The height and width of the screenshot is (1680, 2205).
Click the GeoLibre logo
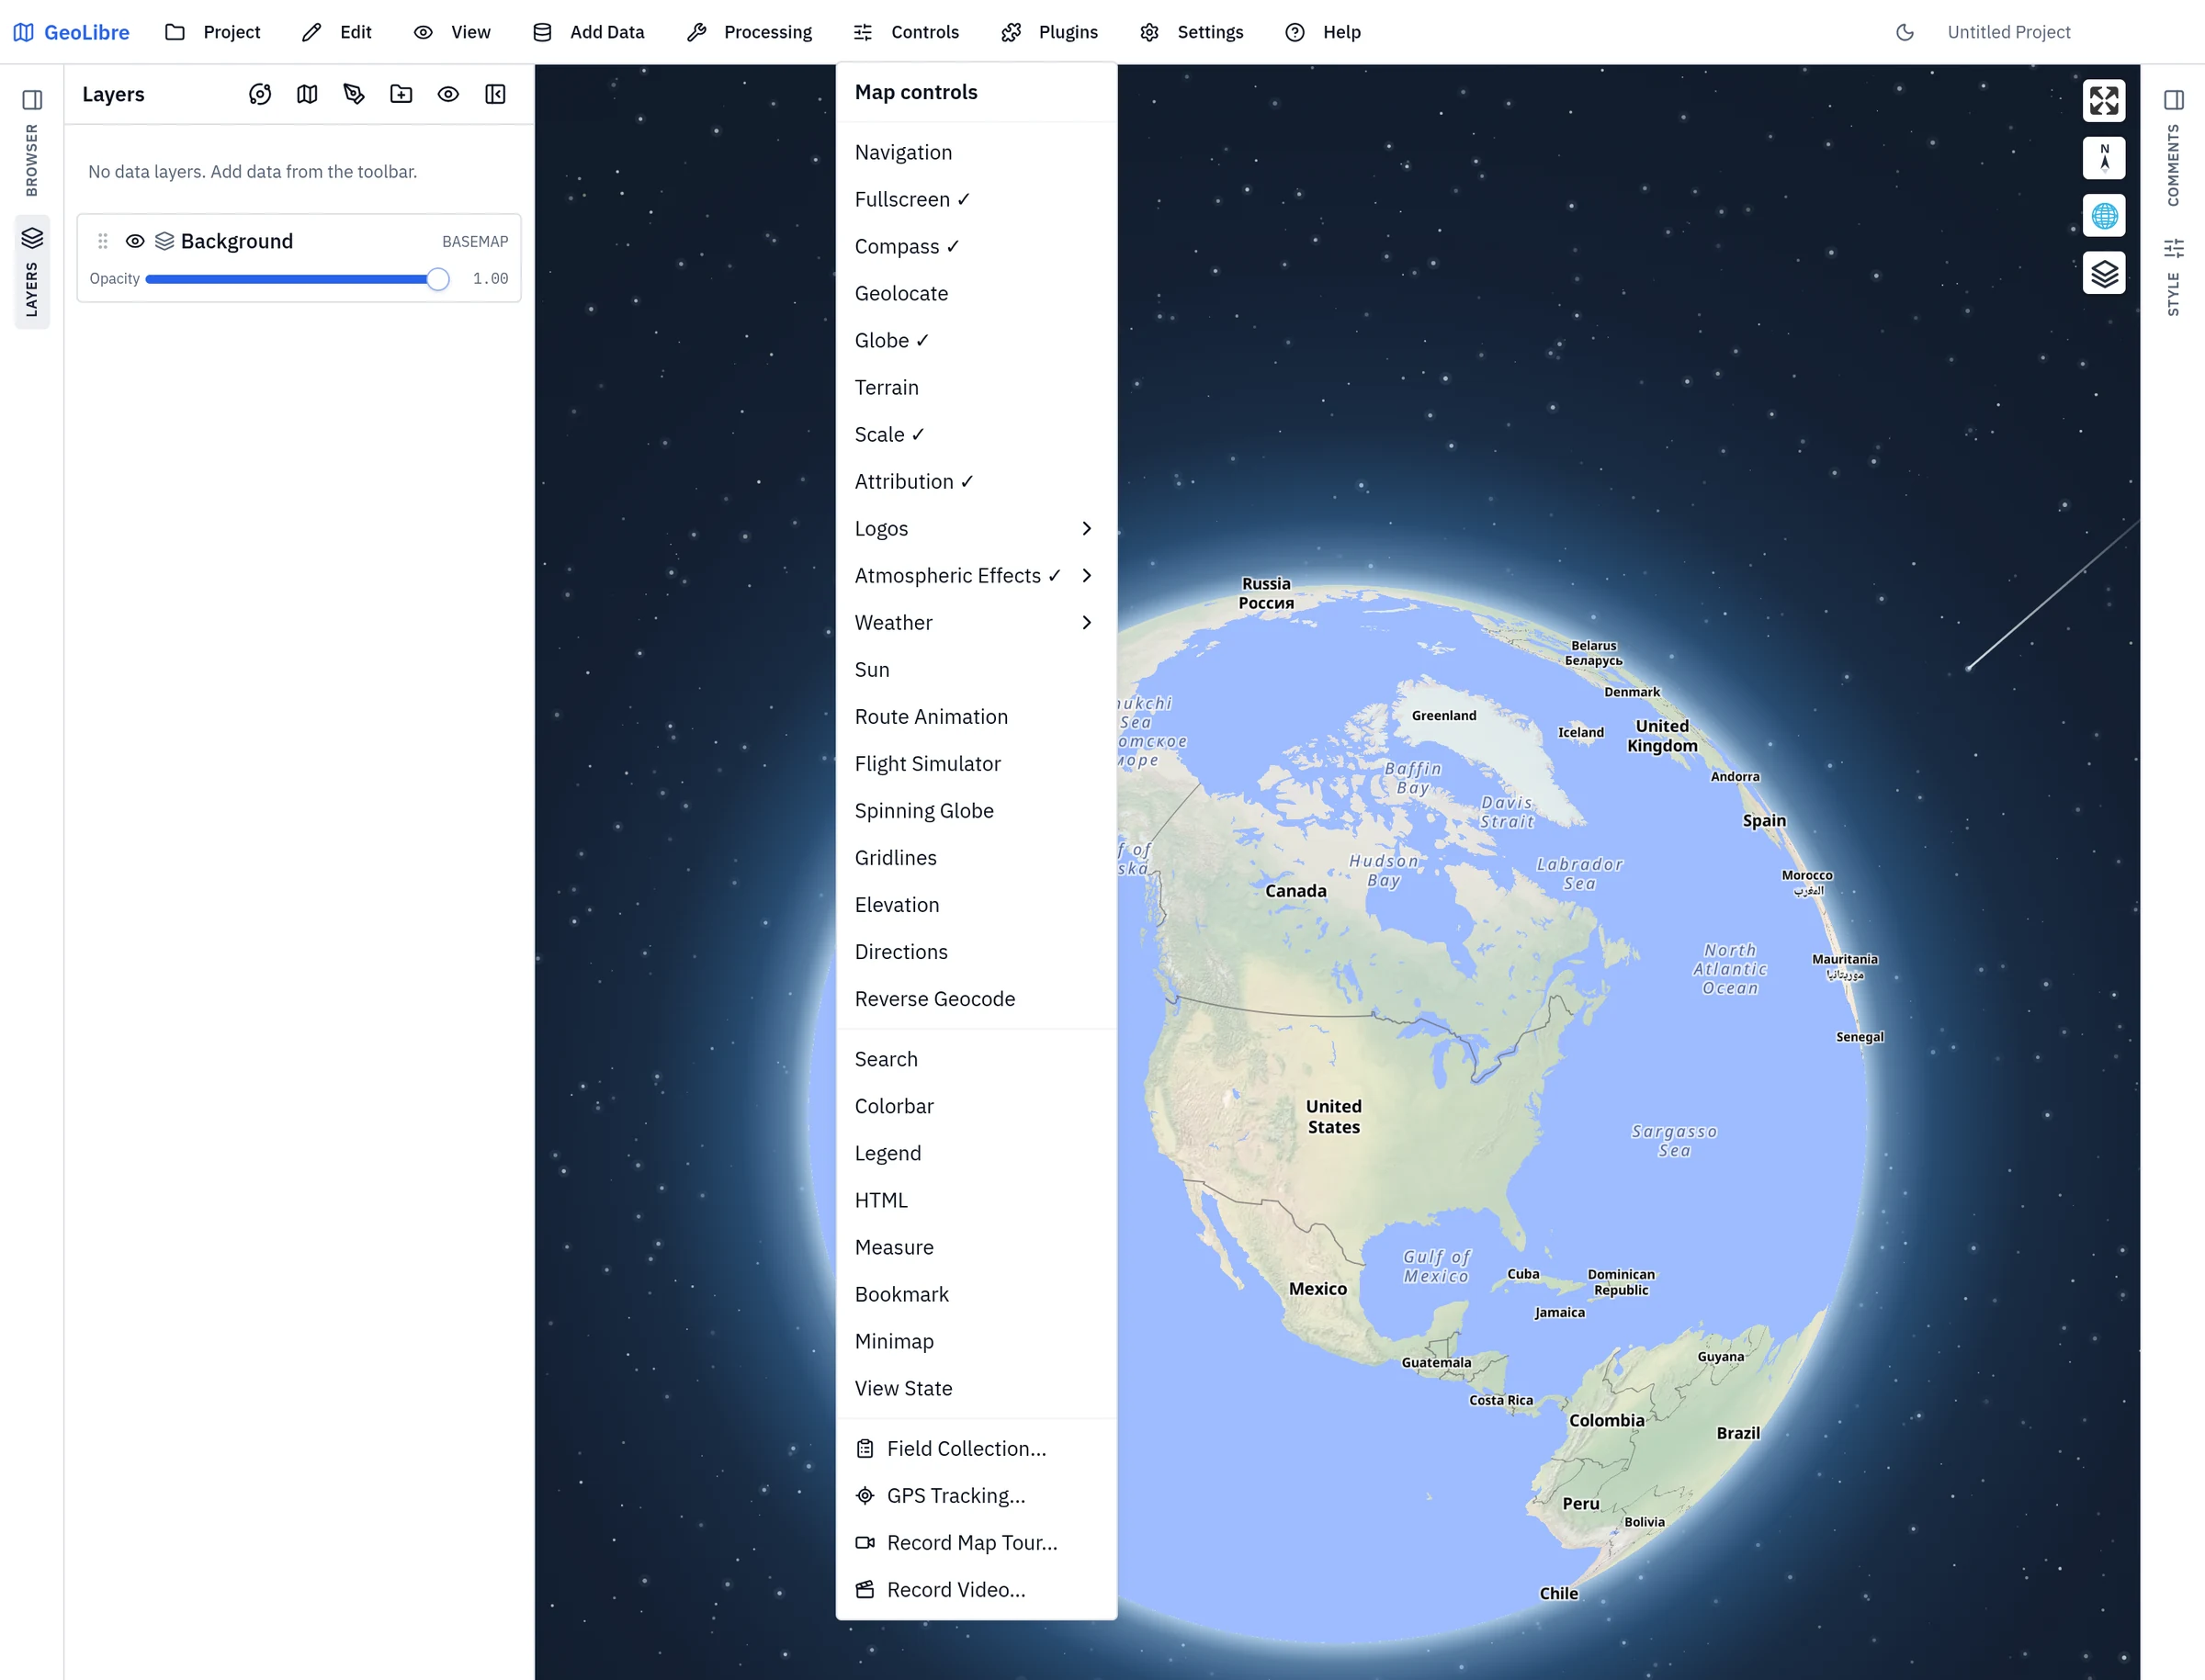[x=71, y=32]
